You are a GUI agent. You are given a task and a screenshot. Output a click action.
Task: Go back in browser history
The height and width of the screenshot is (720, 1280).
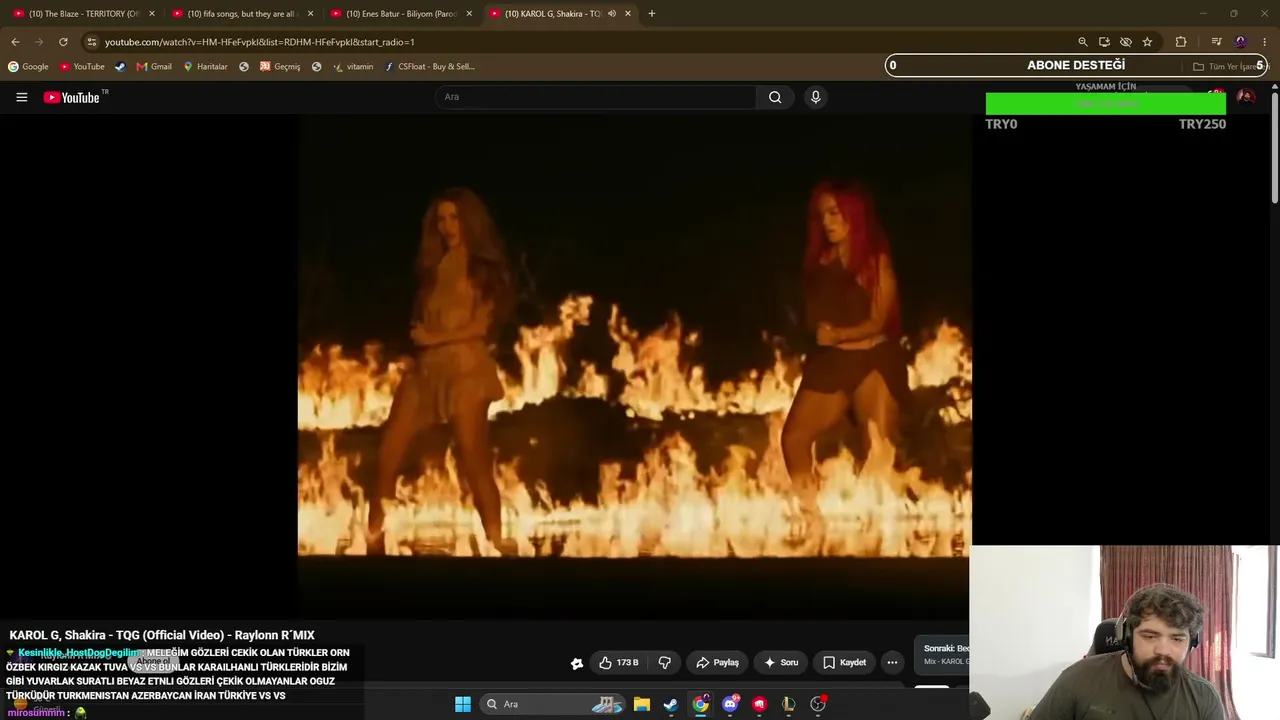pos(15,42)
